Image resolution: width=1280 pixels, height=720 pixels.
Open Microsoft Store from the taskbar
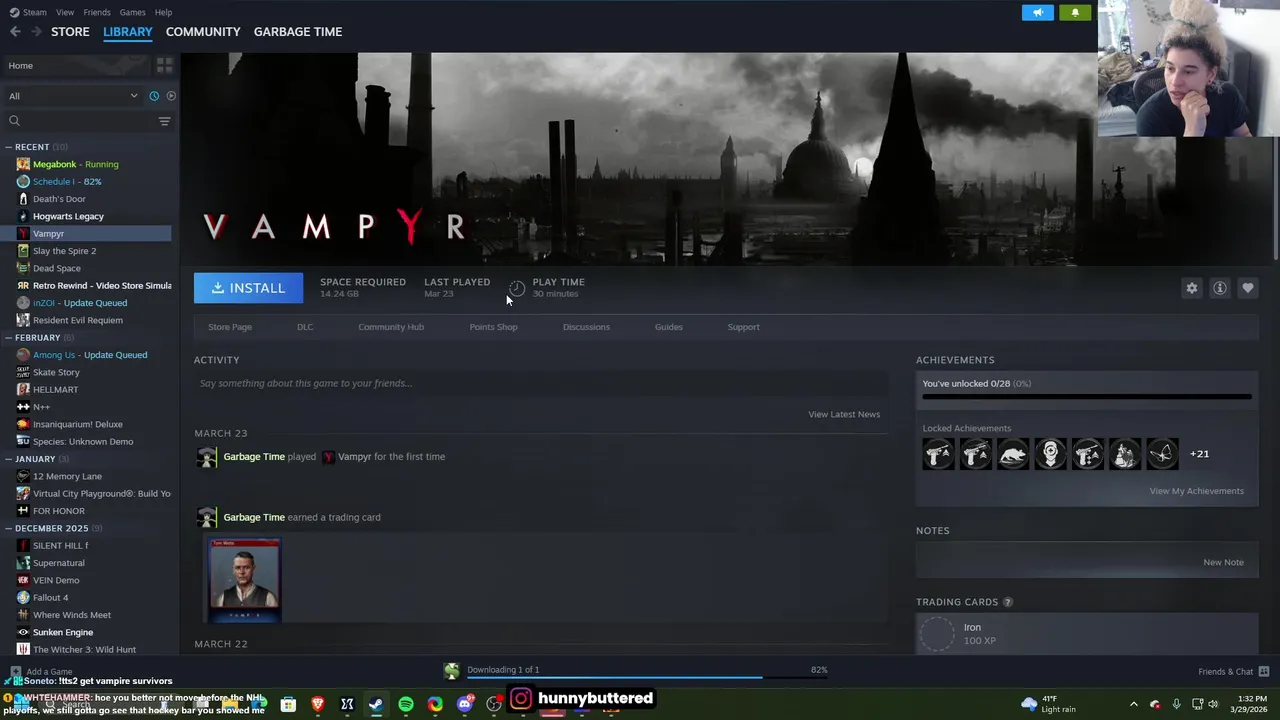tap(288, 704)
